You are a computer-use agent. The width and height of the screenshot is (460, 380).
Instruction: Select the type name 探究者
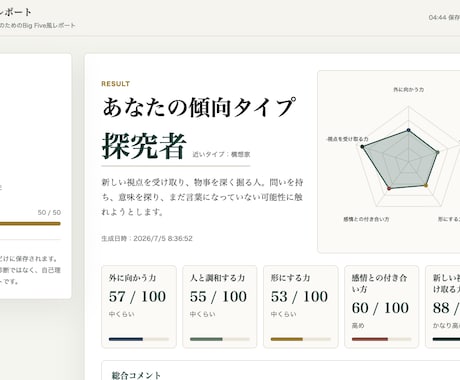tap(144, 146)
